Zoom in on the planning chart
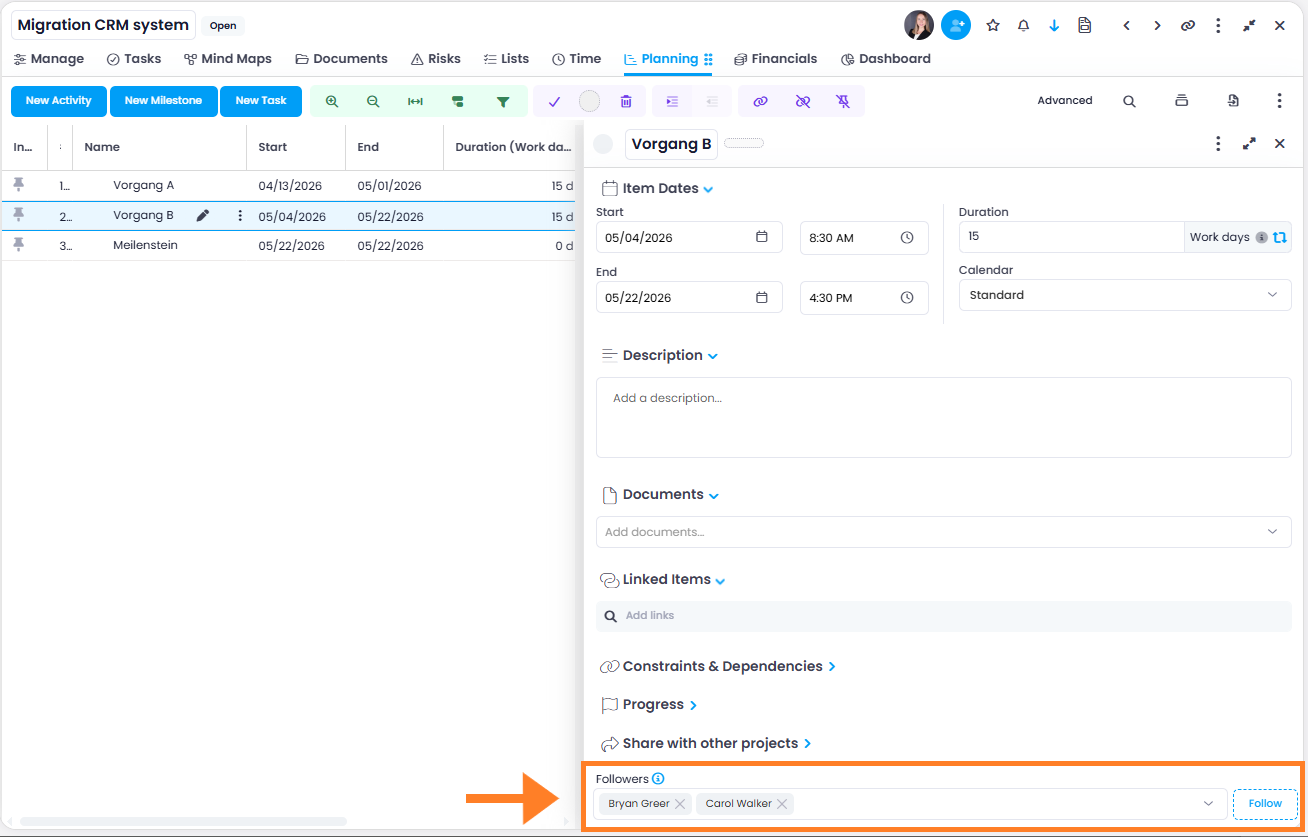This screenshot has width=1308, height=837. [332, 101]
